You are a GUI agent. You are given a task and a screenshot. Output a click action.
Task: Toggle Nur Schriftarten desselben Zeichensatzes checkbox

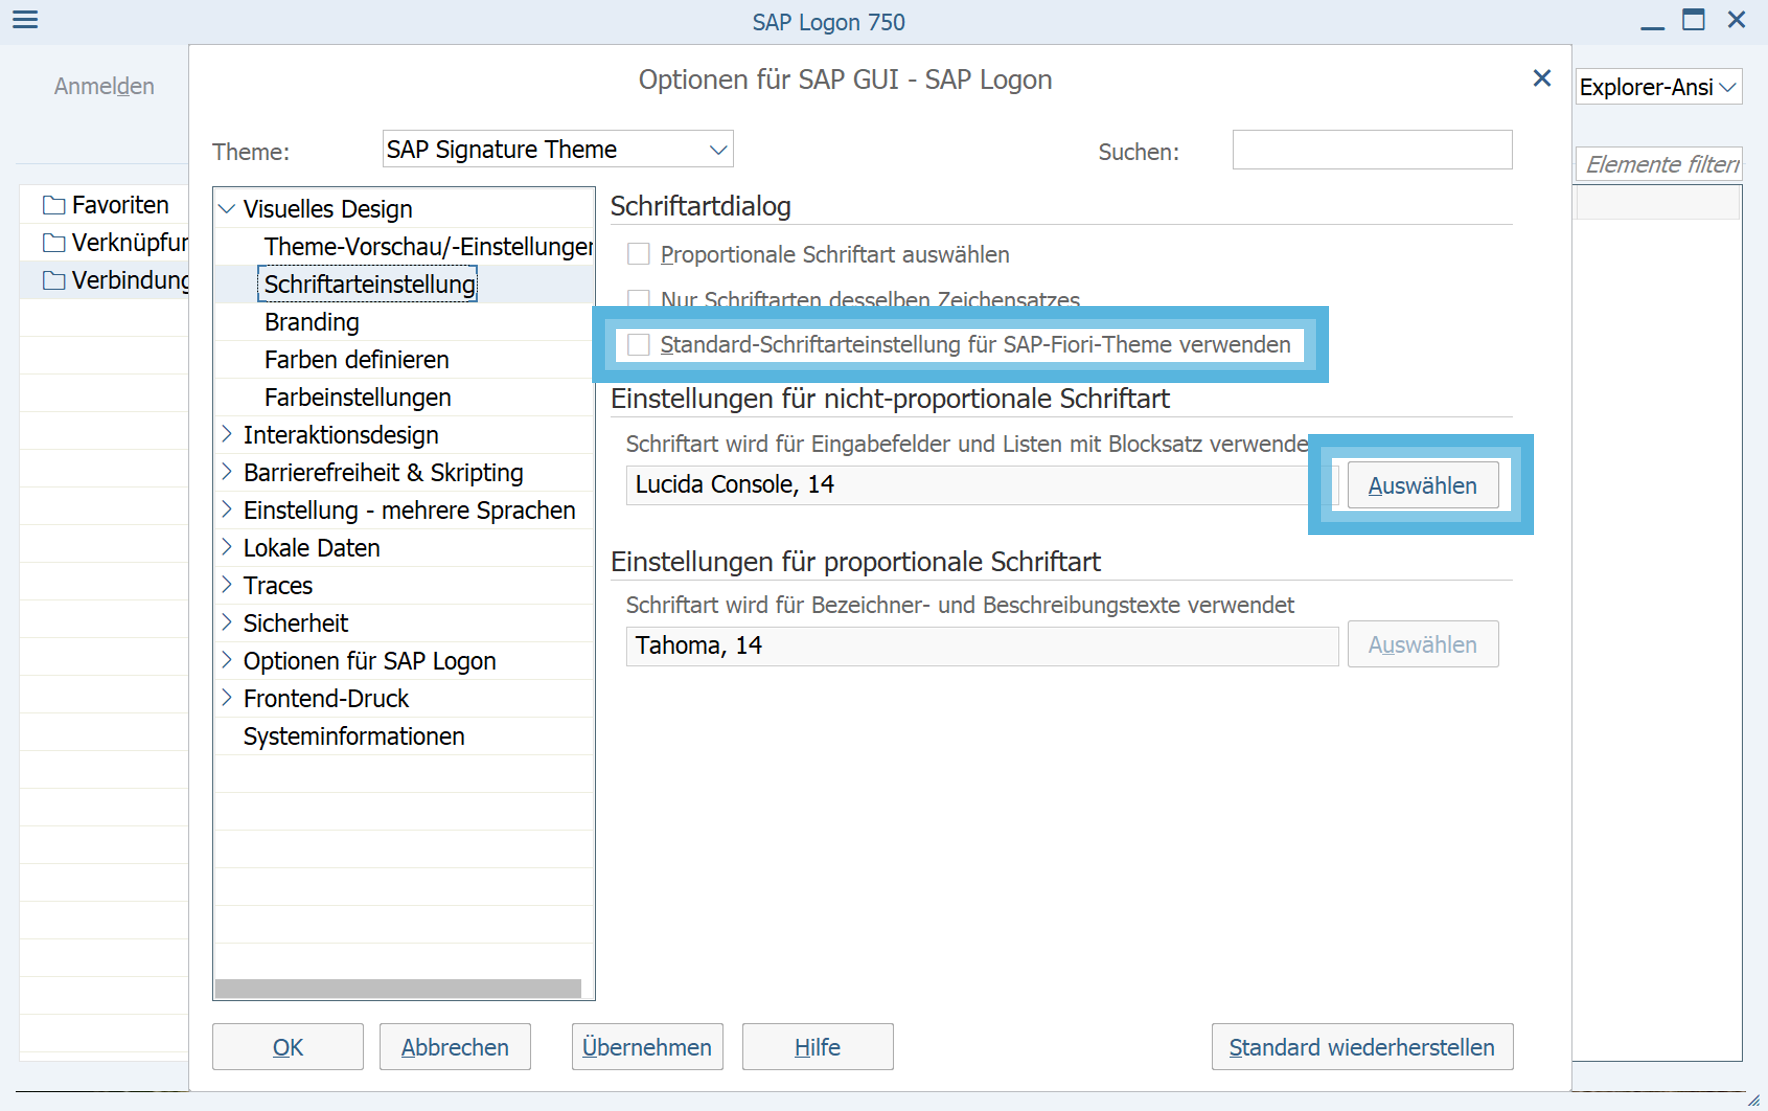638,298
